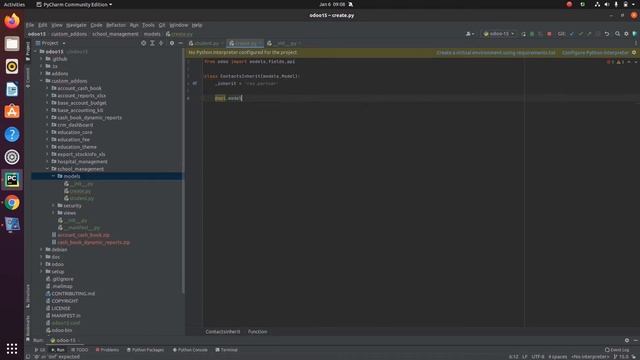
Task: Click the Git update project arrow icon
Action: pyautogui.click(x=571, y=34)
